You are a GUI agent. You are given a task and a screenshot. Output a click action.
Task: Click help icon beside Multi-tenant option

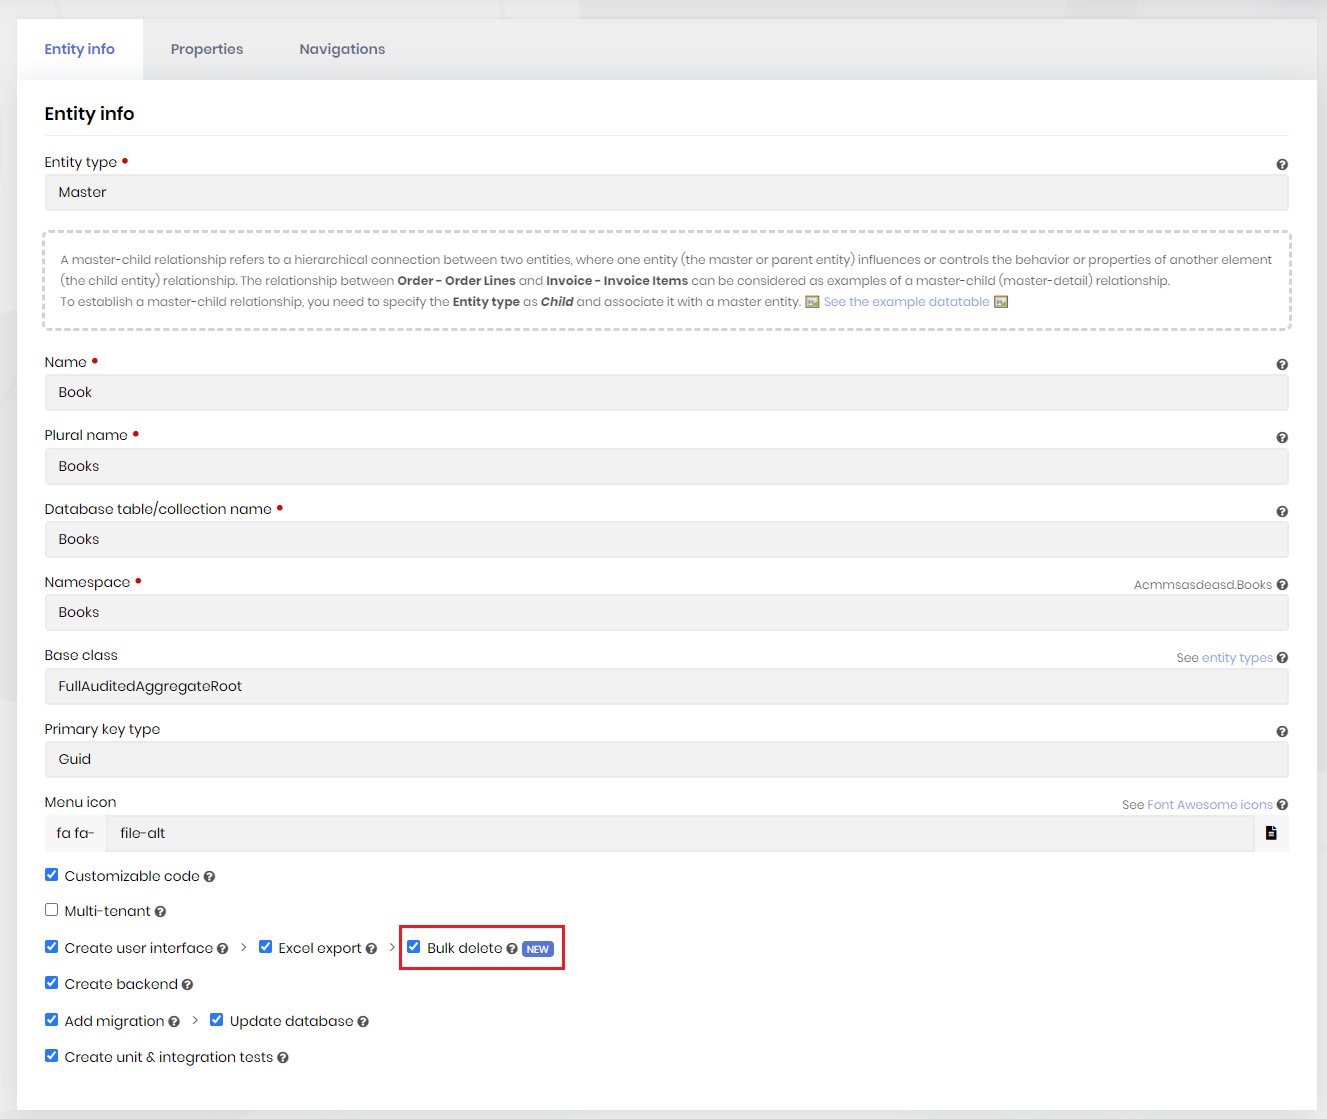[x=160, y=912]
